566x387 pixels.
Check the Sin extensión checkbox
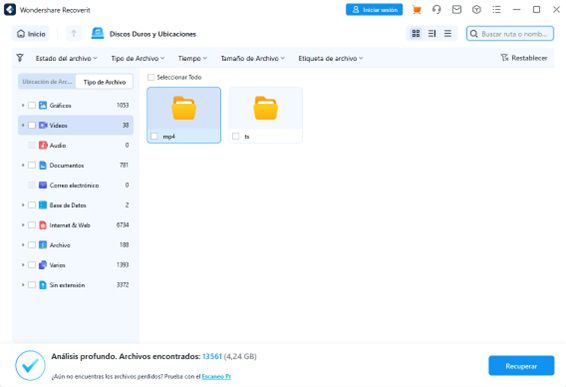pos(32,285)
